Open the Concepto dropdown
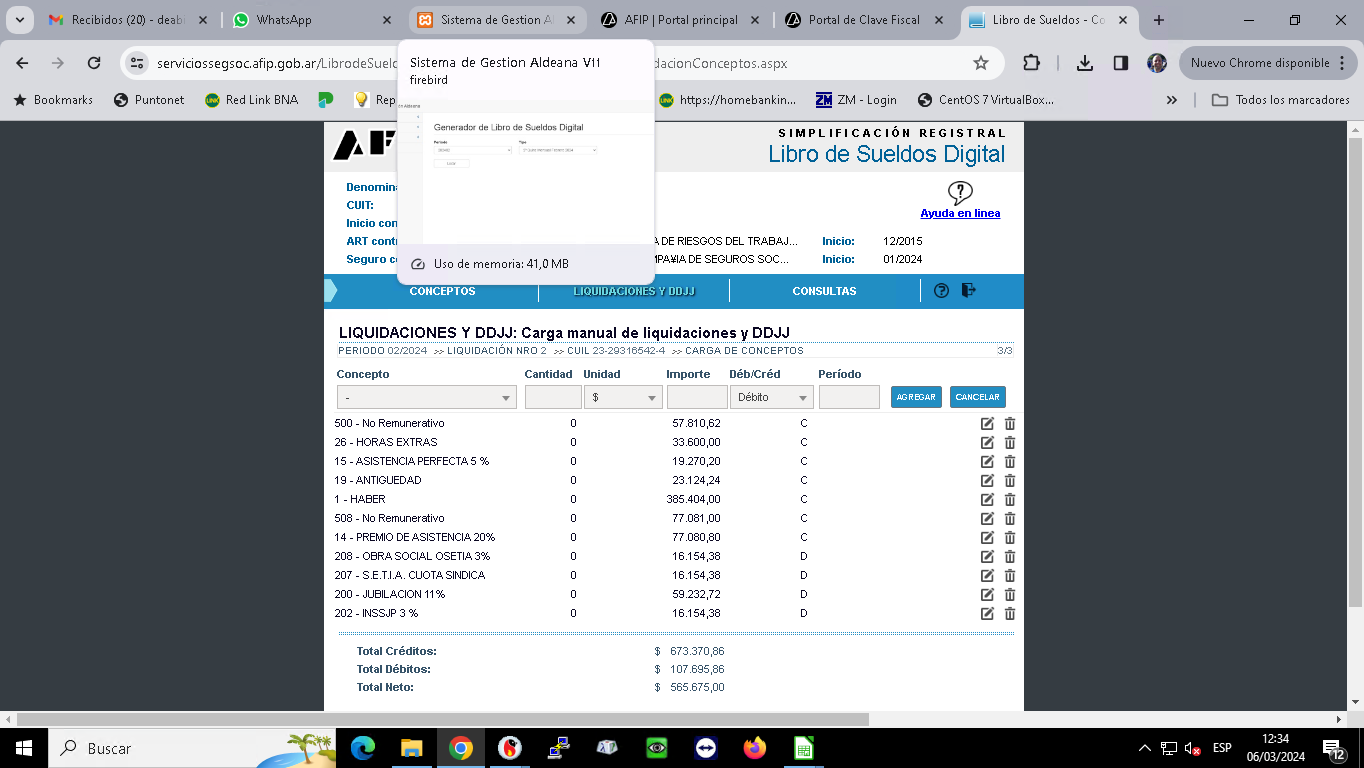Screen dimensions: 1364x768 (426, 398)
